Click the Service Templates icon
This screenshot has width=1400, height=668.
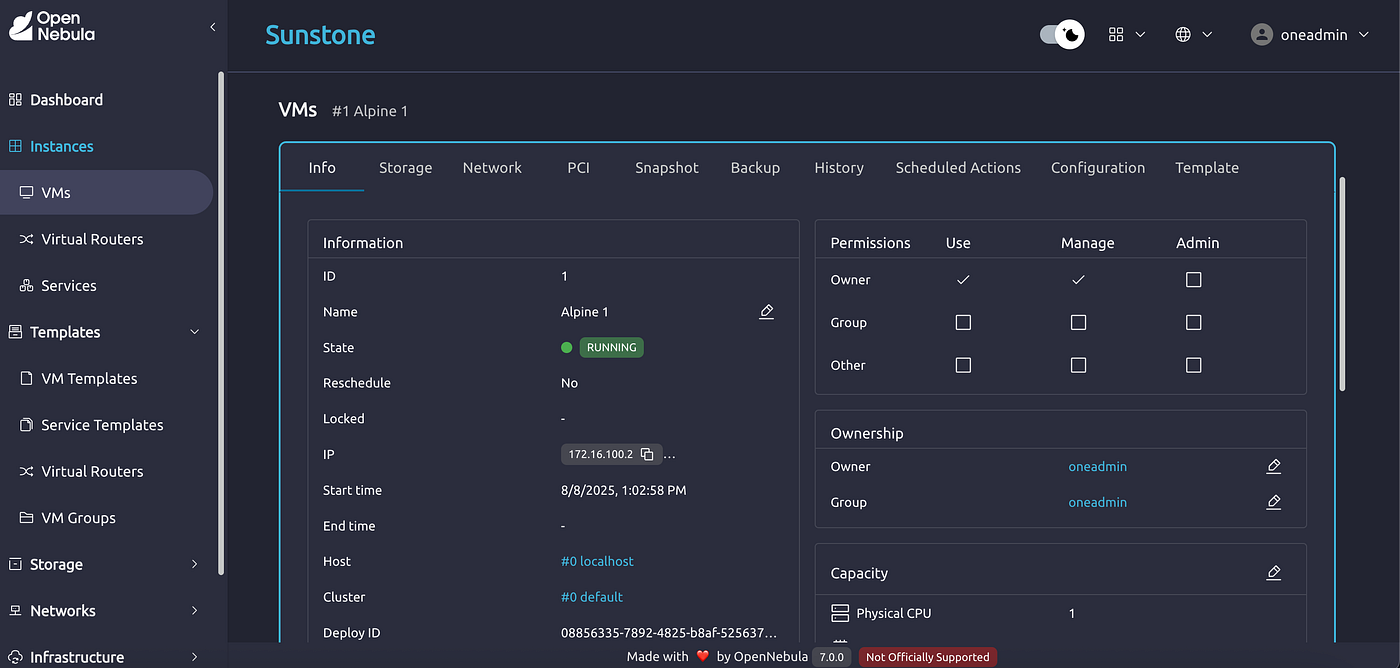[27, 425]
